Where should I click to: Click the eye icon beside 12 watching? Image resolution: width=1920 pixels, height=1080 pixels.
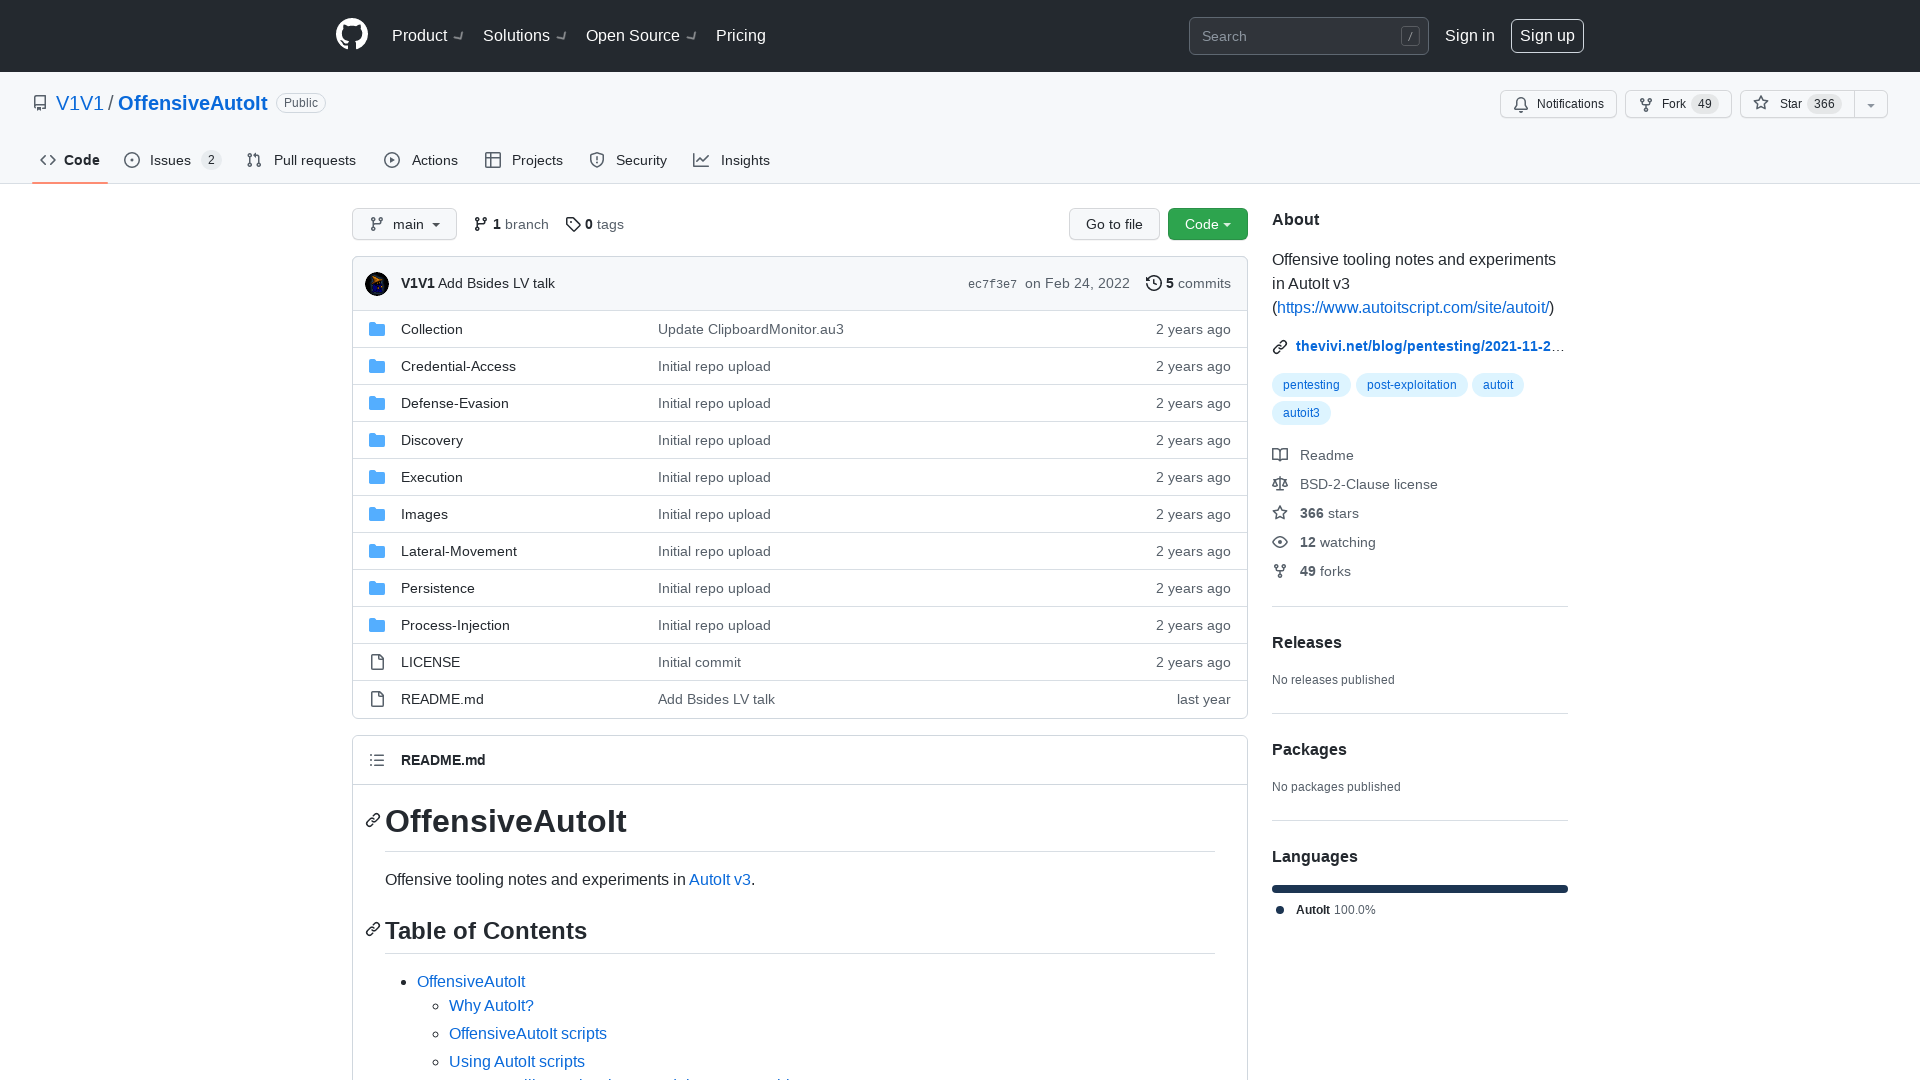coord(1280,542)
